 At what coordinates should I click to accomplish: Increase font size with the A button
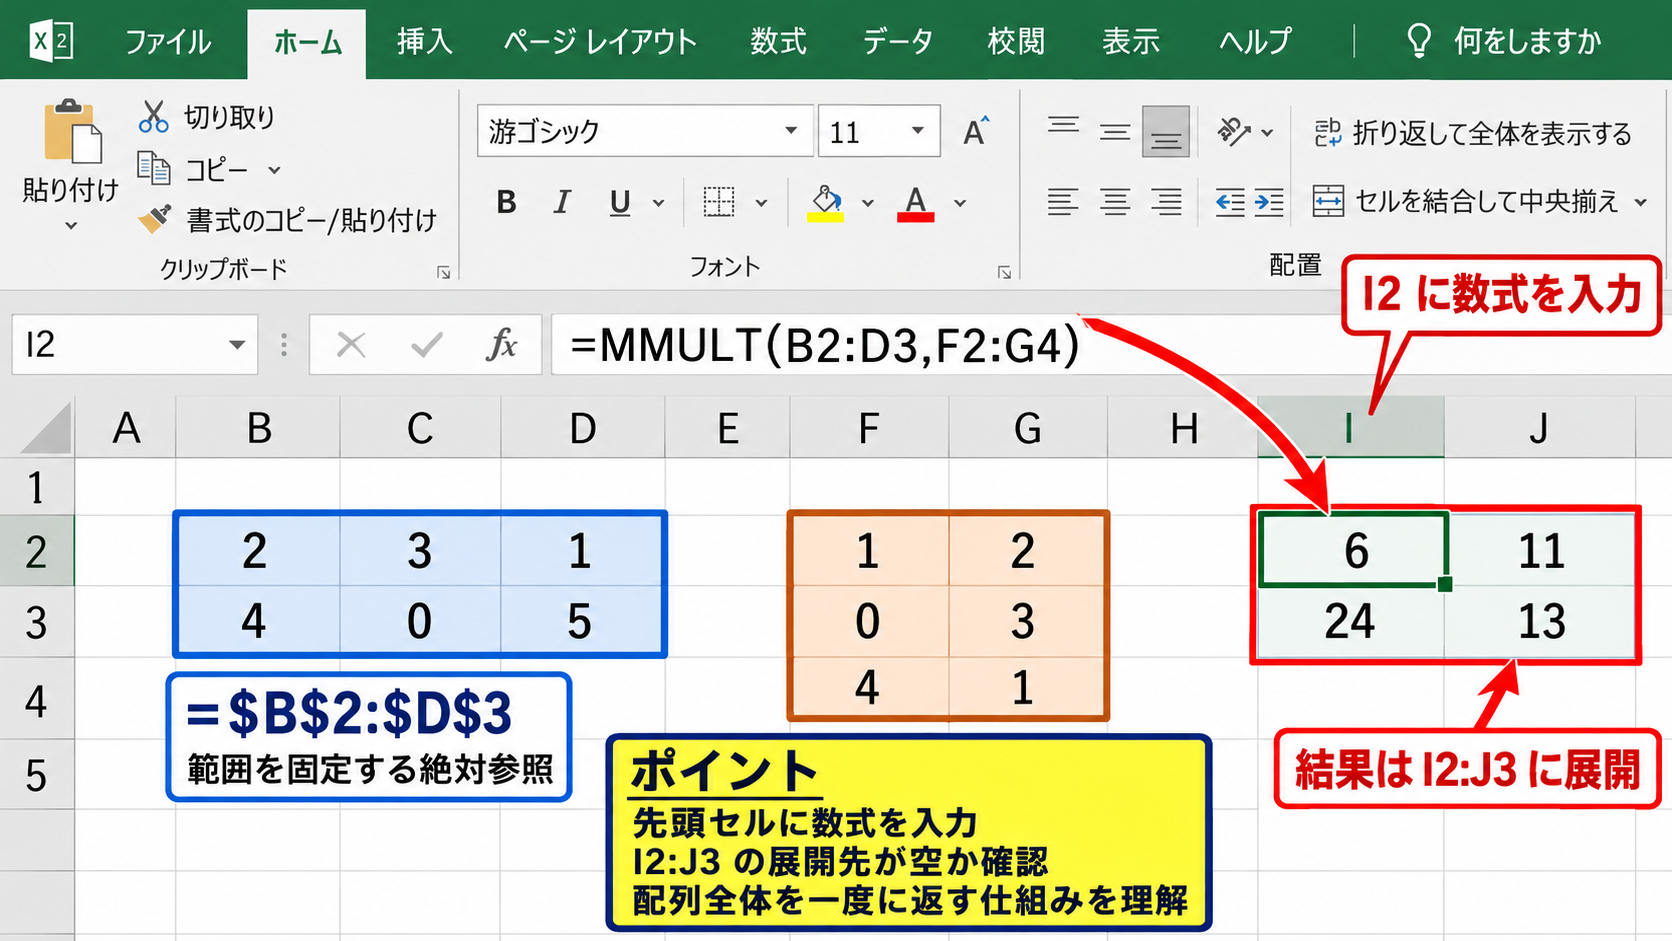(x=975, y=131)
